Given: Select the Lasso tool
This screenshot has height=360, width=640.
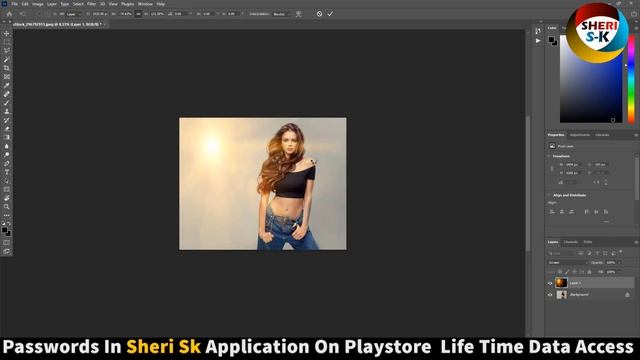Looking at the screenshot, I should tap(7, 51).
